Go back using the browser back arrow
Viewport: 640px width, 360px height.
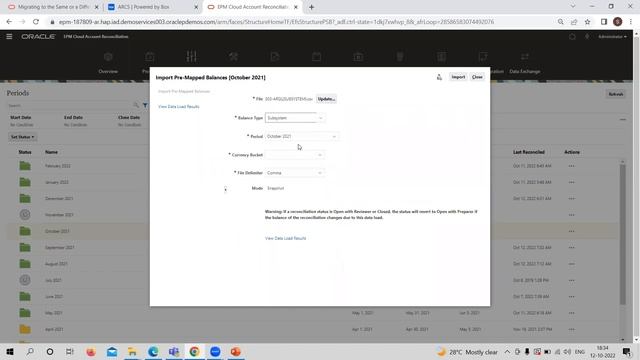(9, 22)
